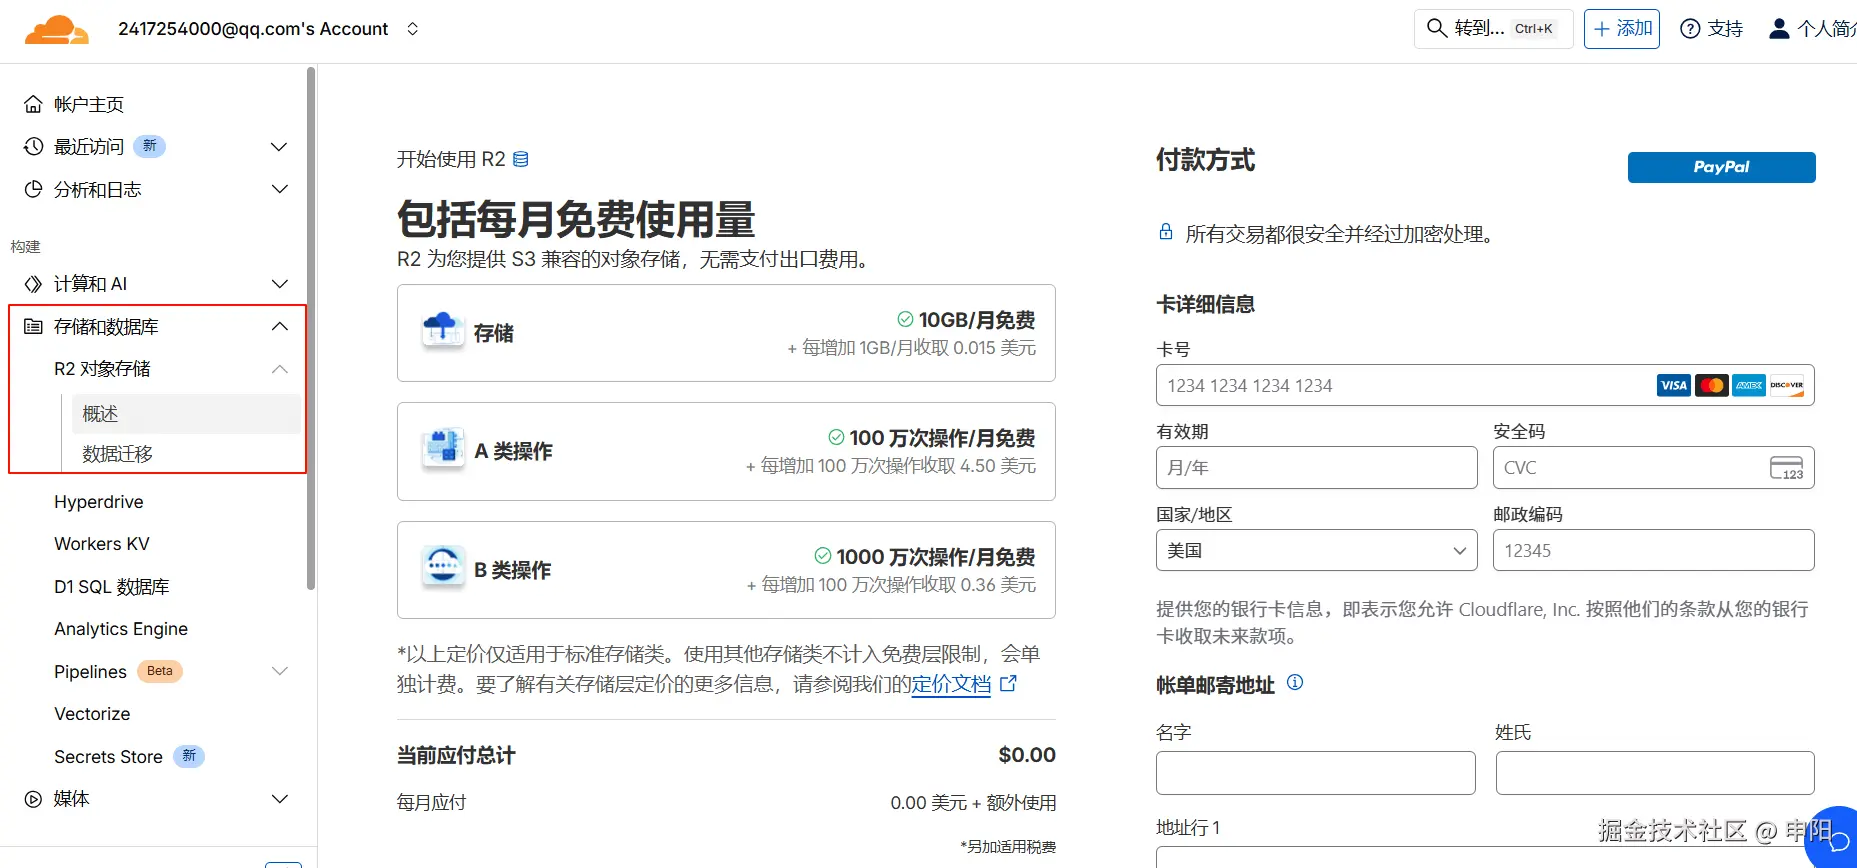Expand the 最近访问 section
Image resolution: width=1857 pixels, height=868 pixels.
tap(279, 147)
